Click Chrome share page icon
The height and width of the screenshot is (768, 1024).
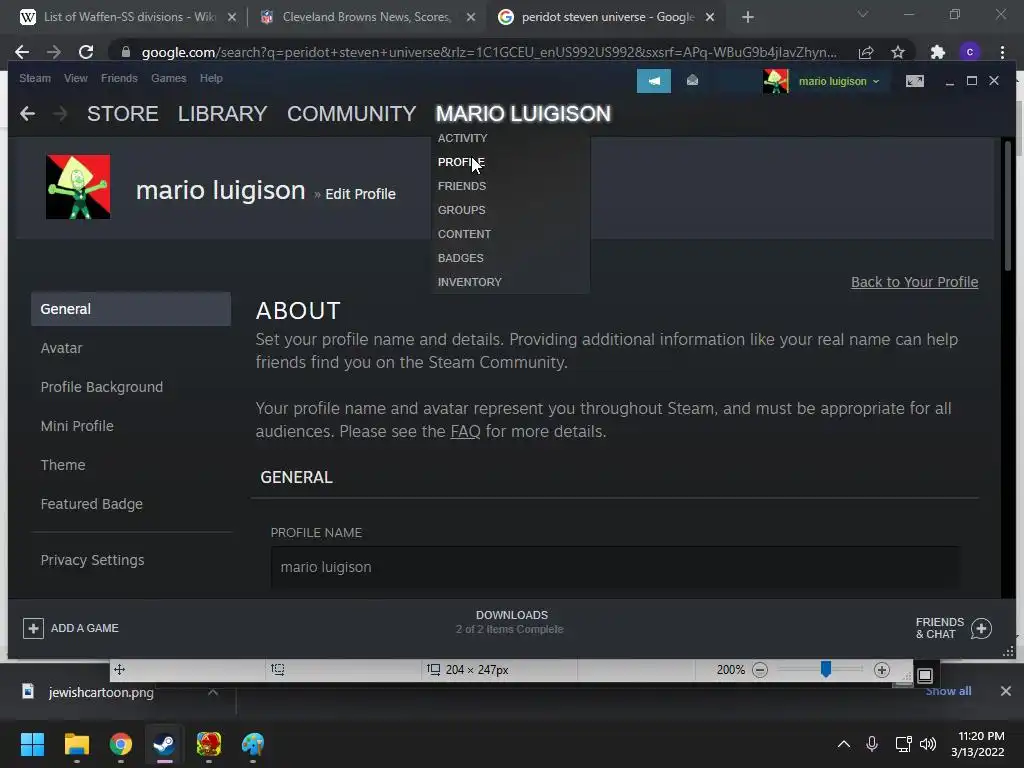[866, 52]
